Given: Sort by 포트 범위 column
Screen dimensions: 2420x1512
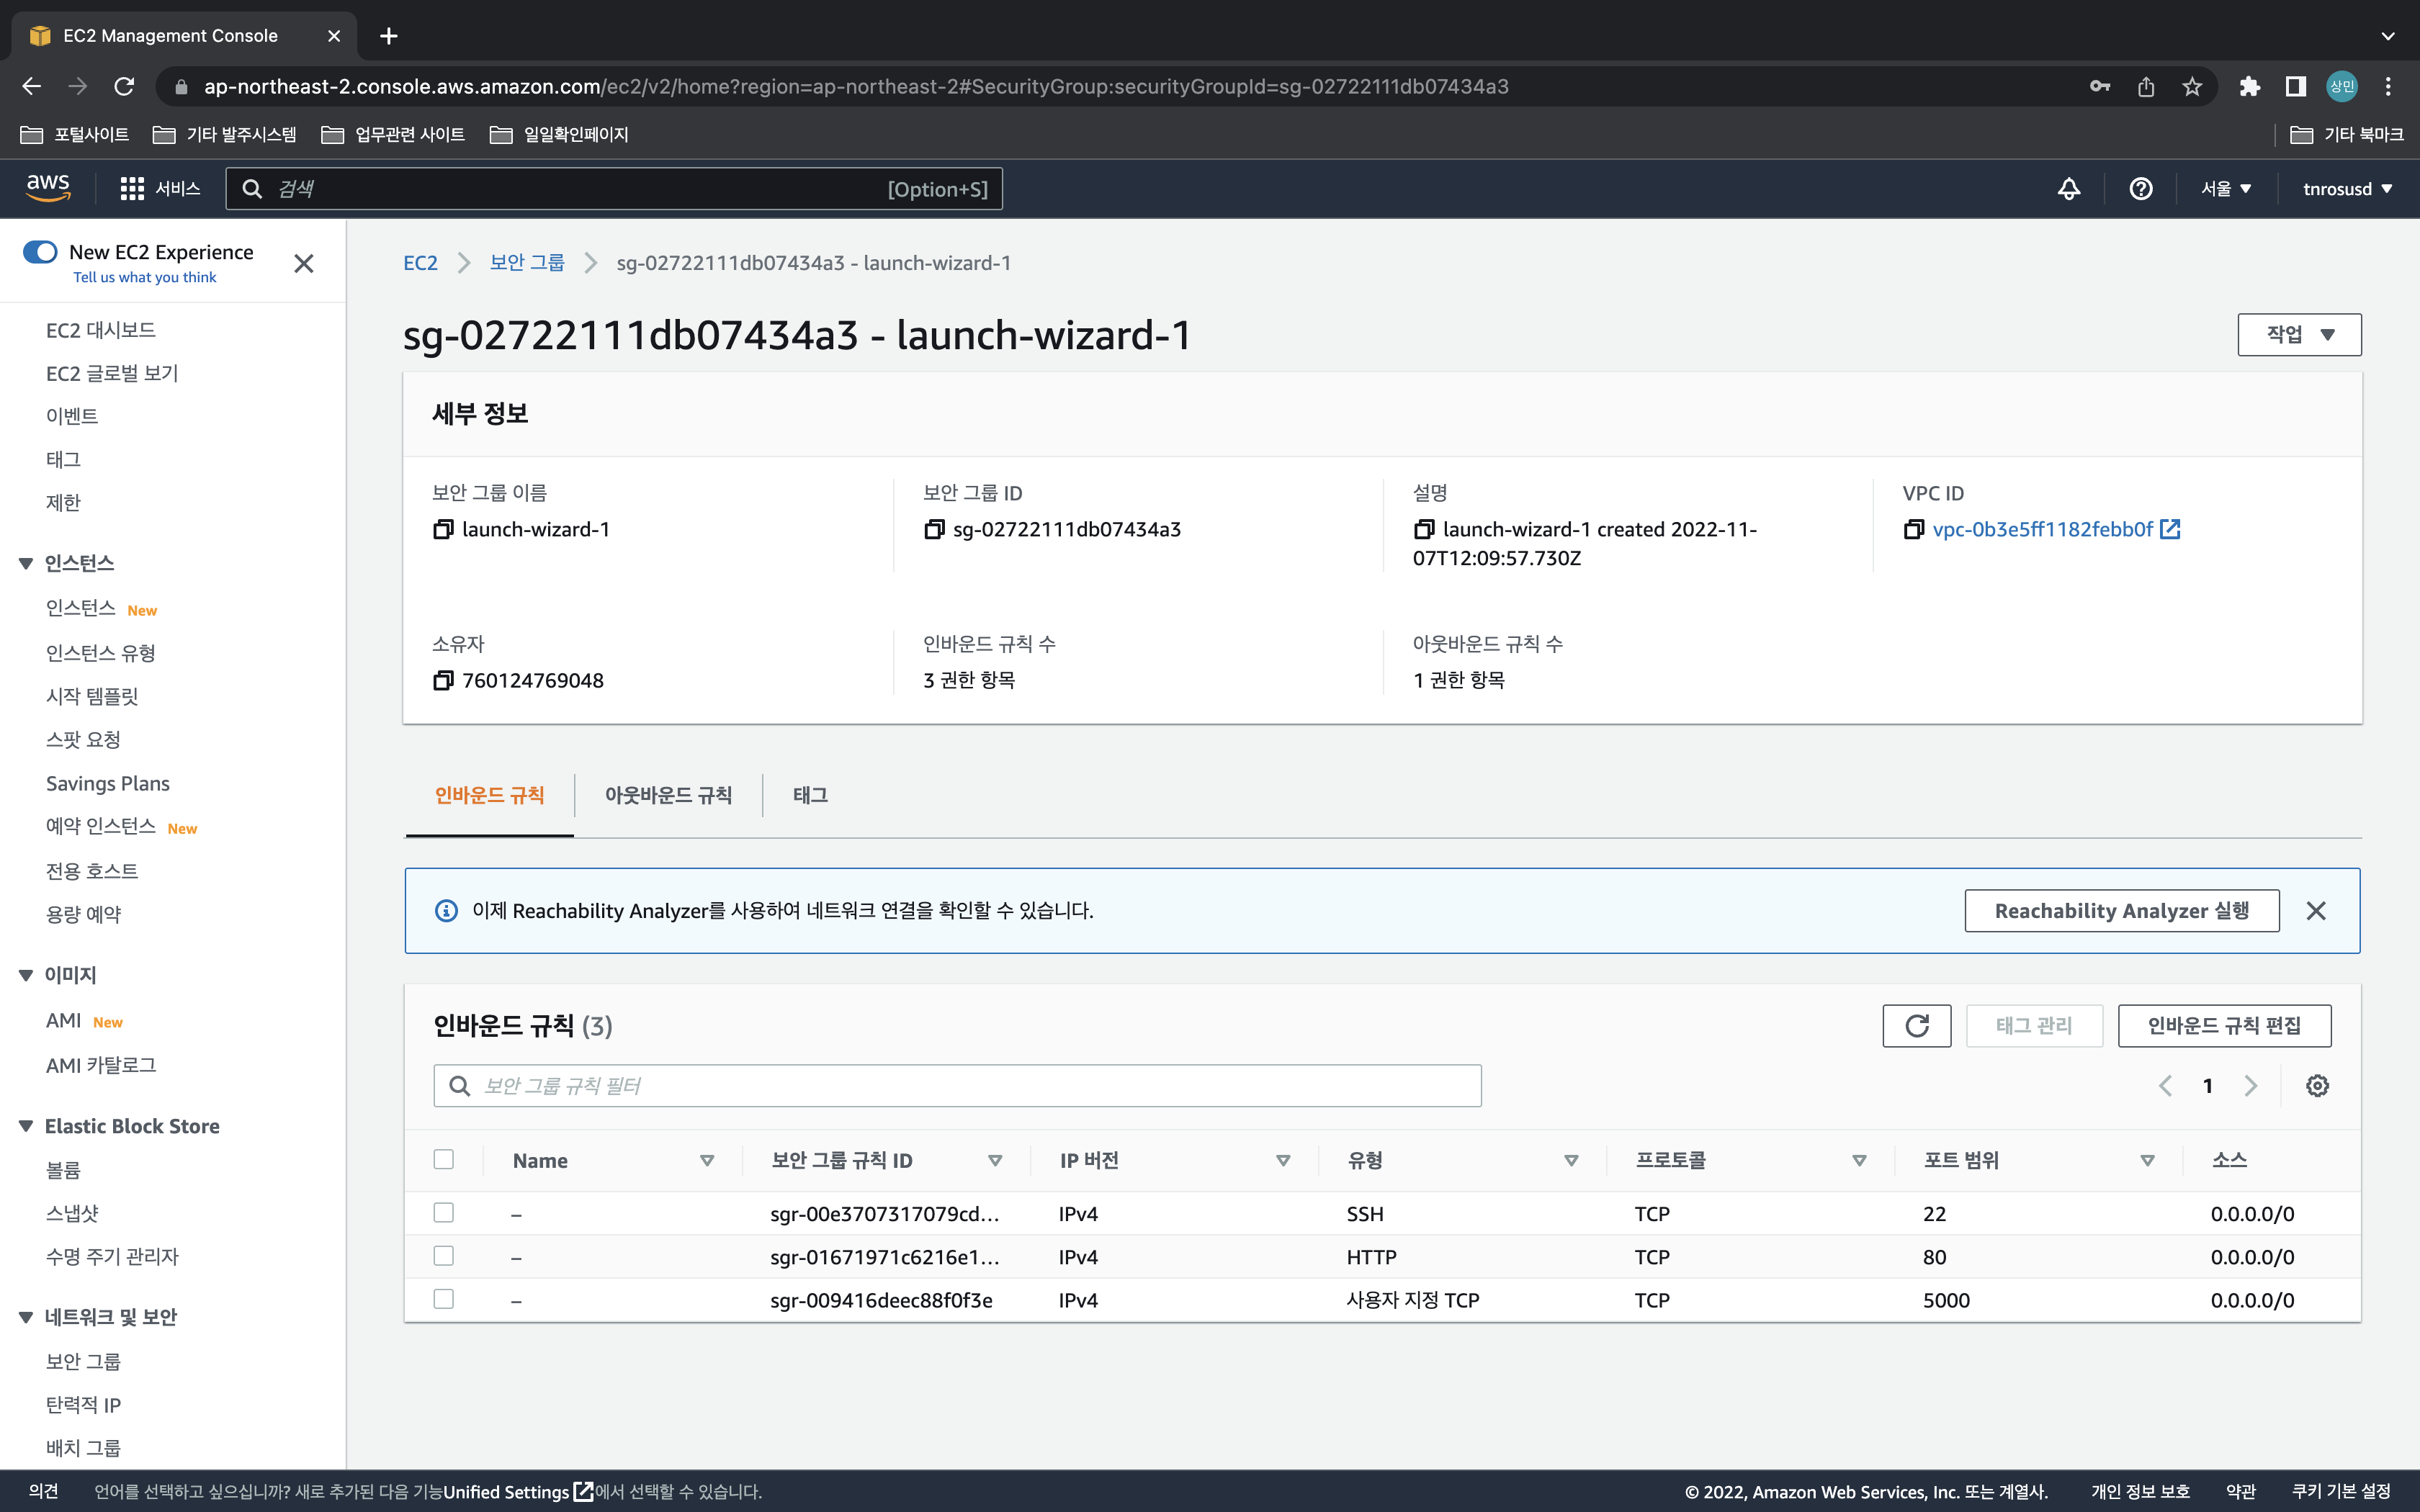Looking at the screenshot, I should pos(2147,1161).
